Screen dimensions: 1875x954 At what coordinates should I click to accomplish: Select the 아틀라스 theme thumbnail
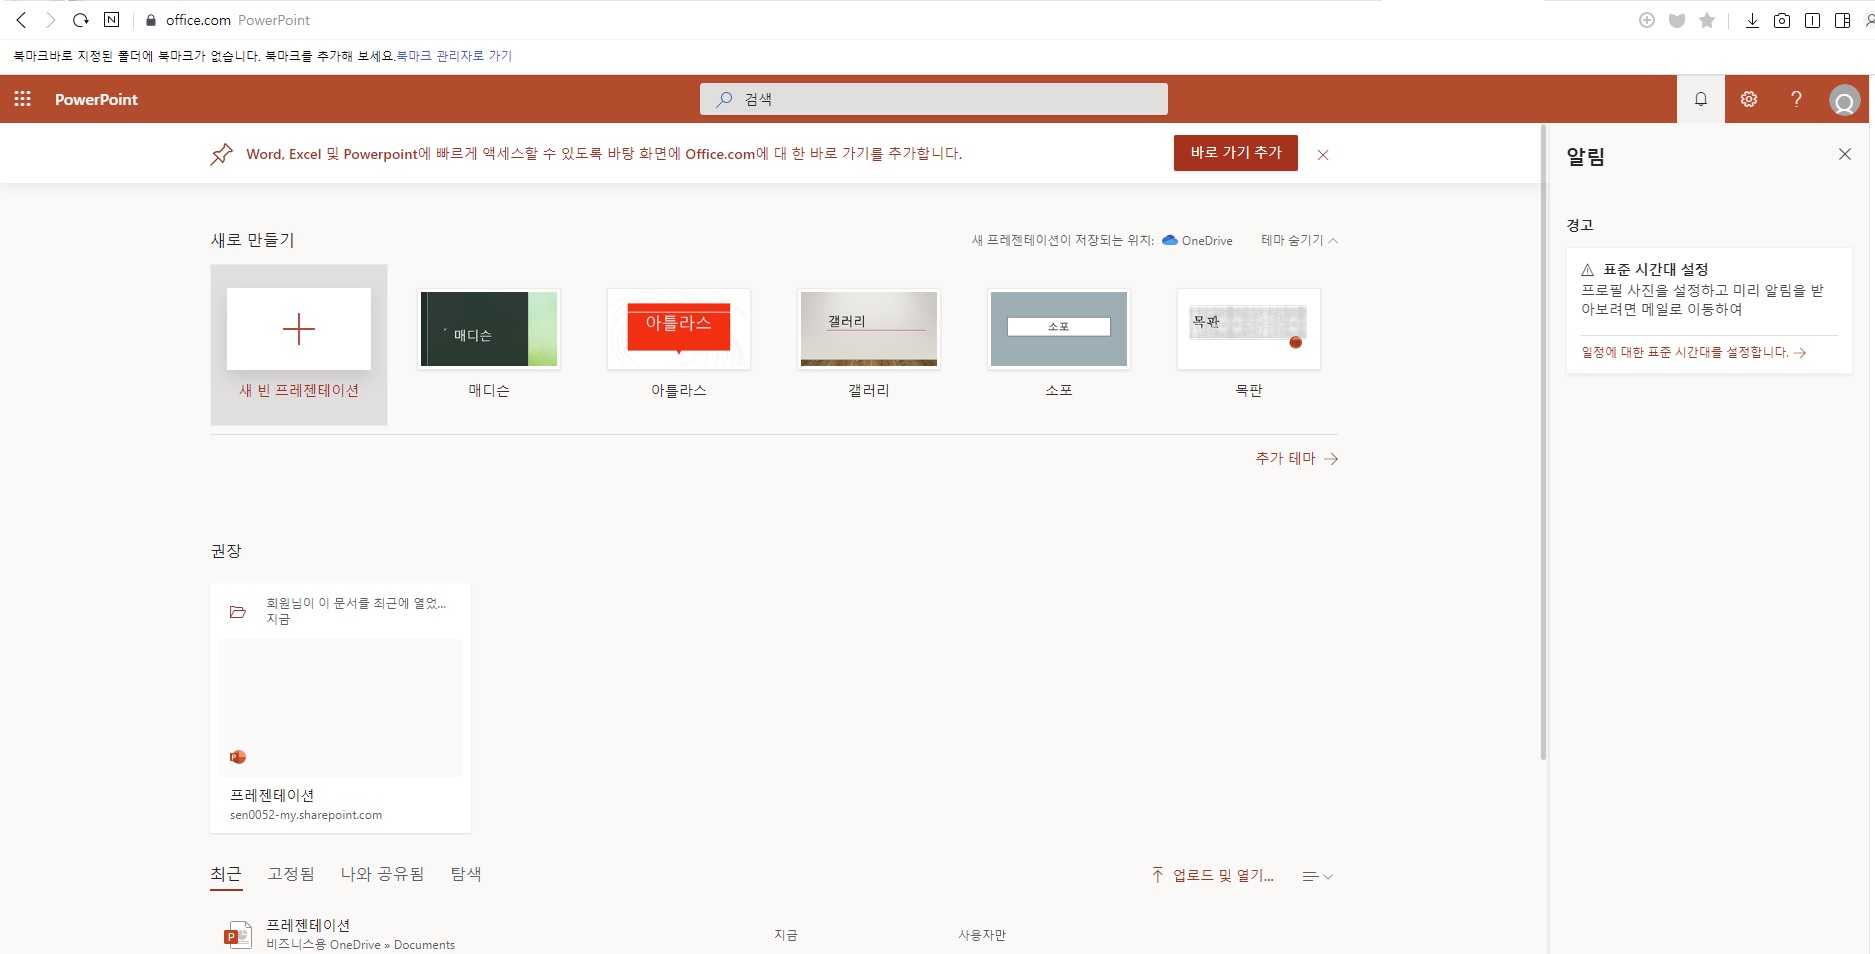point(679,329)
